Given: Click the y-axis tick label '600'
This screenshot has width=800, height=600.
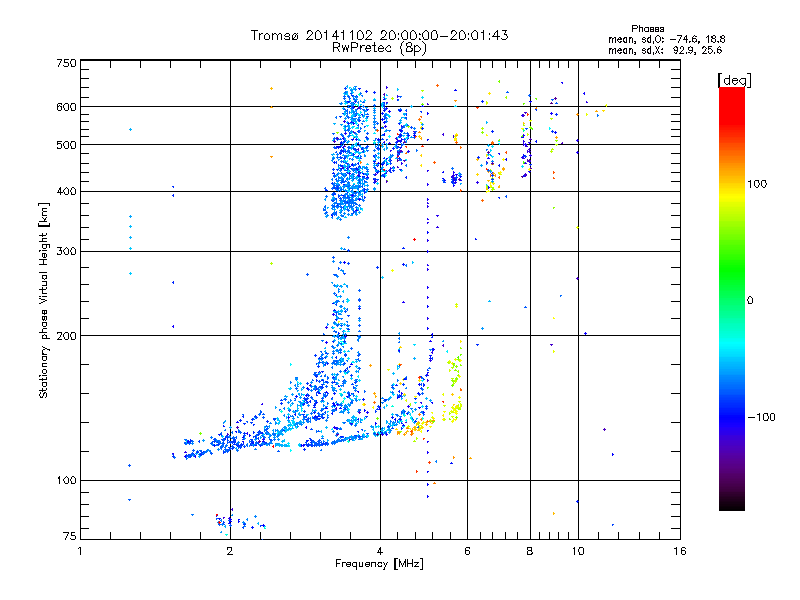Looking at the screenshot, I should point(66,107).
